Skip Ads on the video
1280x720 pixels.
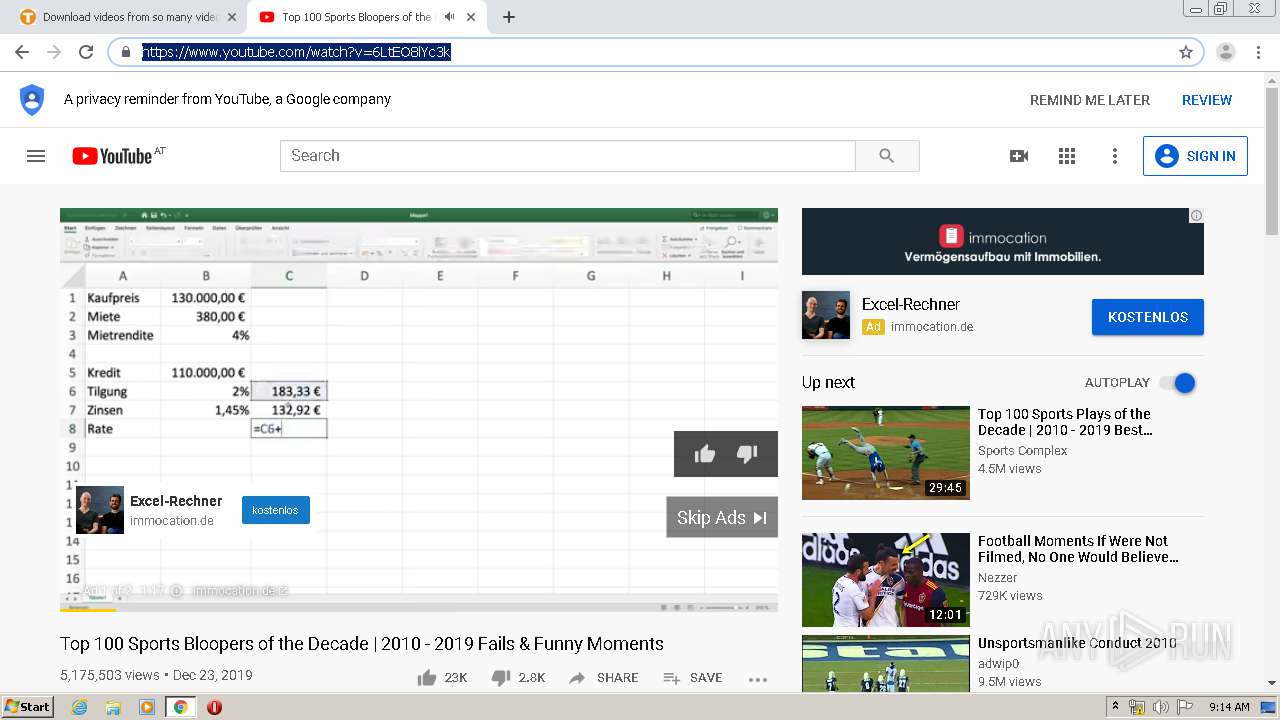pyautogui.click(x=722, y=517)
